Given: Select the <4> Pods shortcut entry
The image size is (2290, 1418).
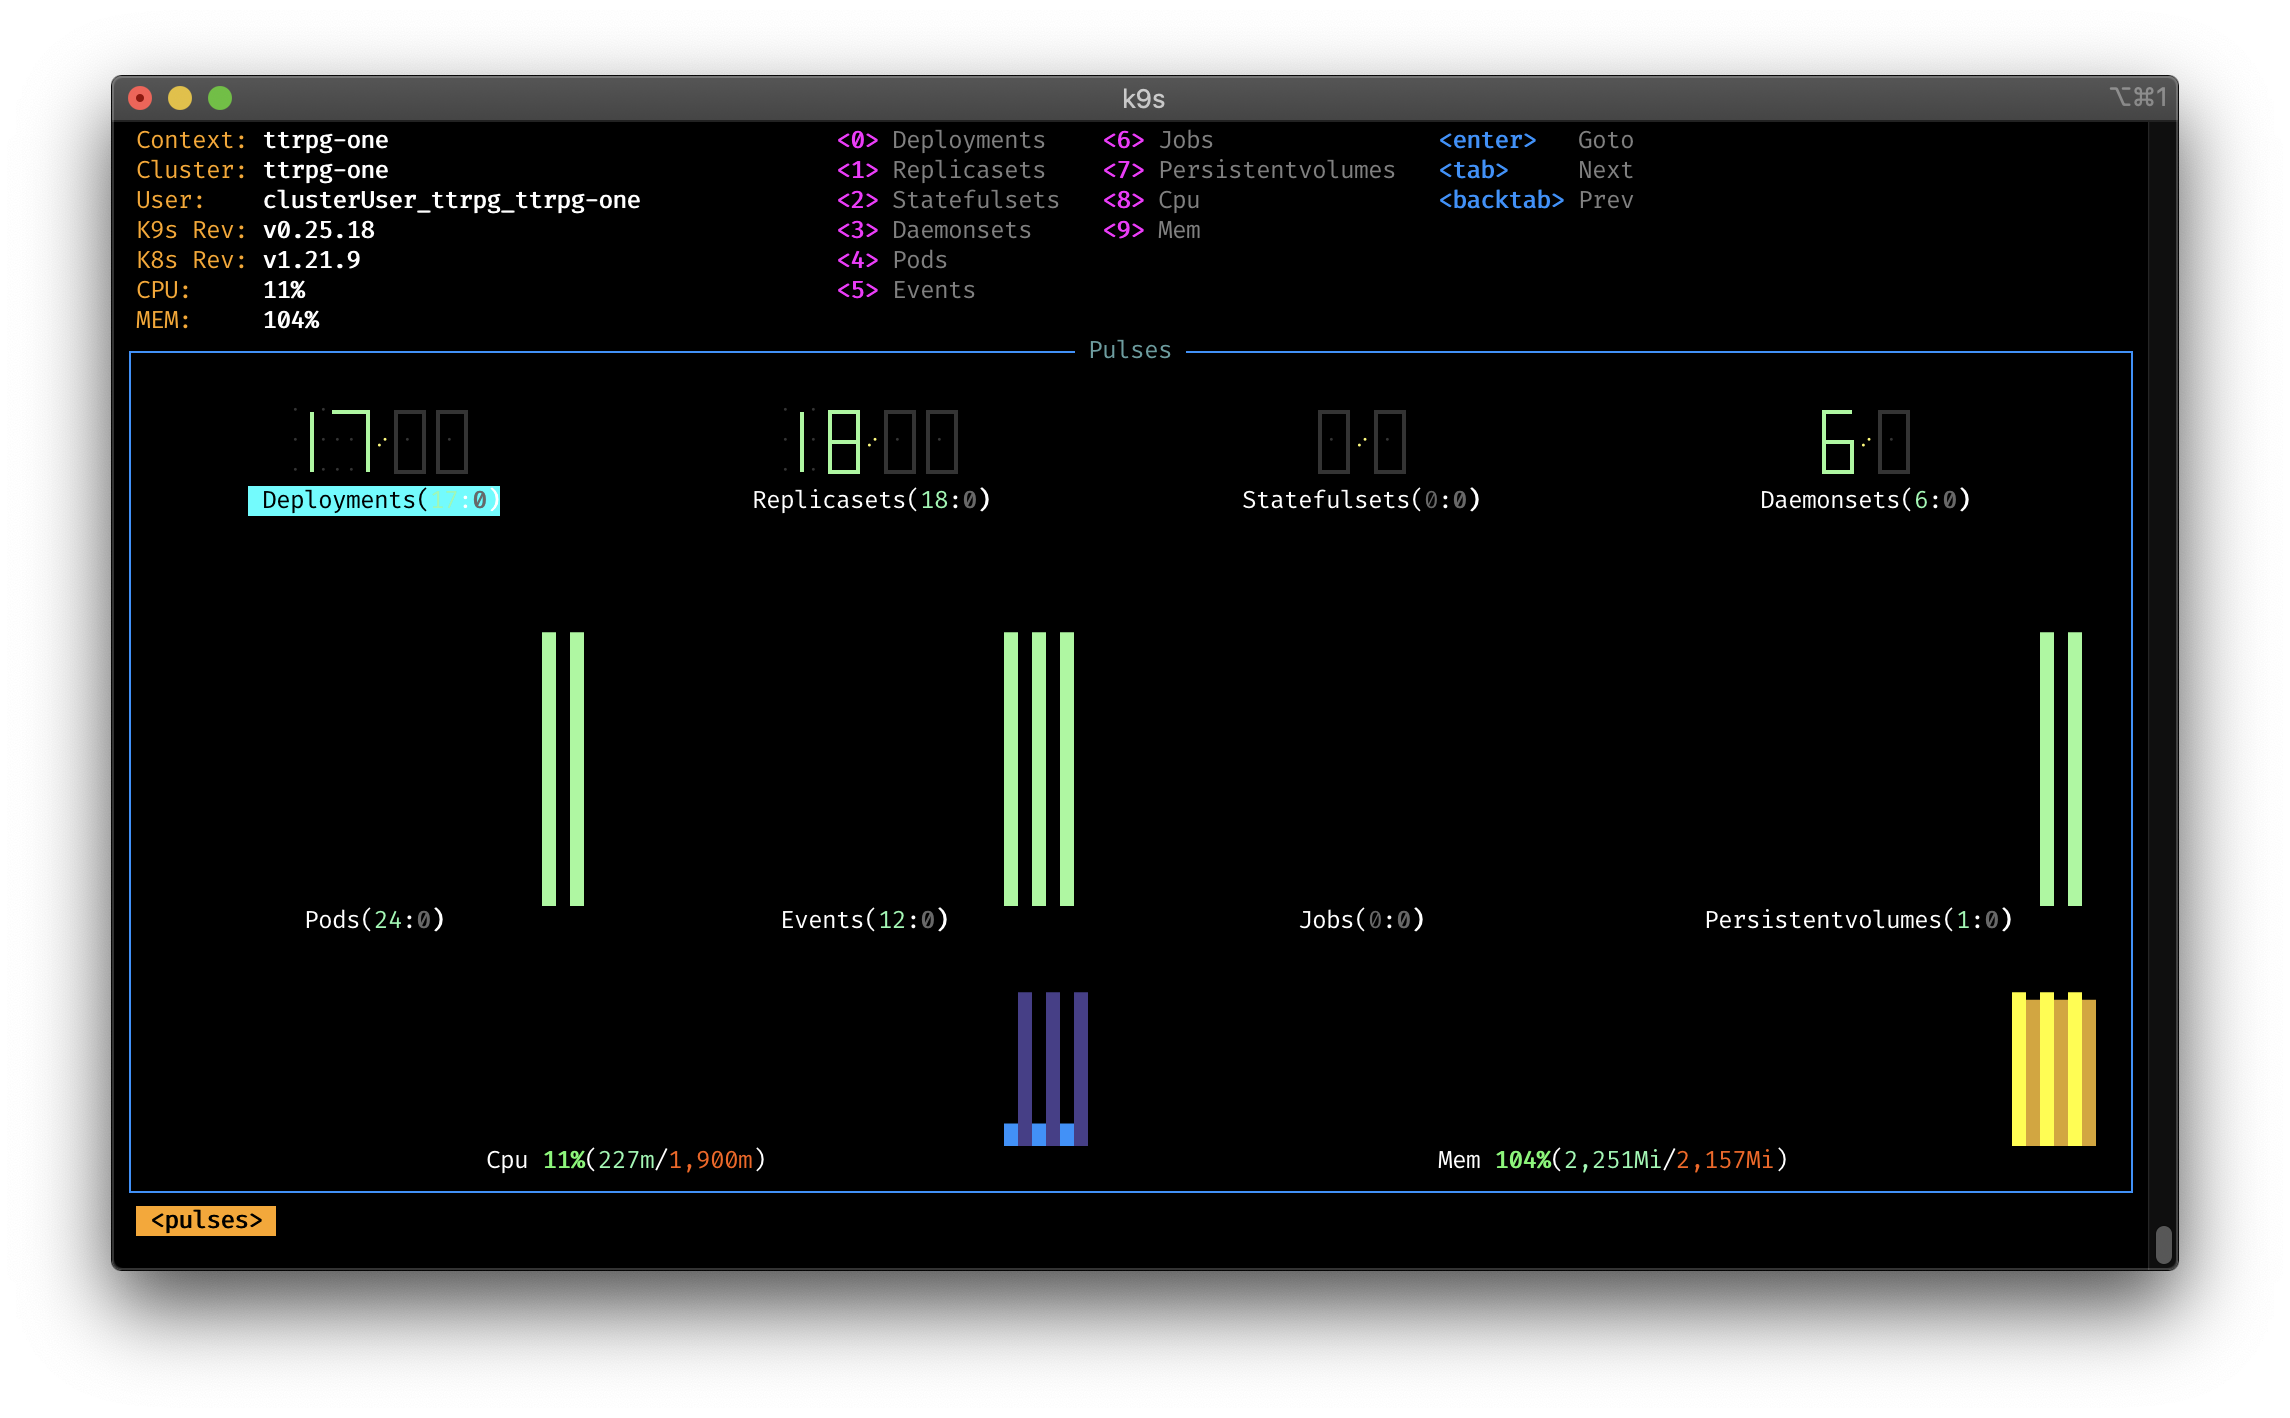Looking at the screenshot, I should [x=892, y=260].
